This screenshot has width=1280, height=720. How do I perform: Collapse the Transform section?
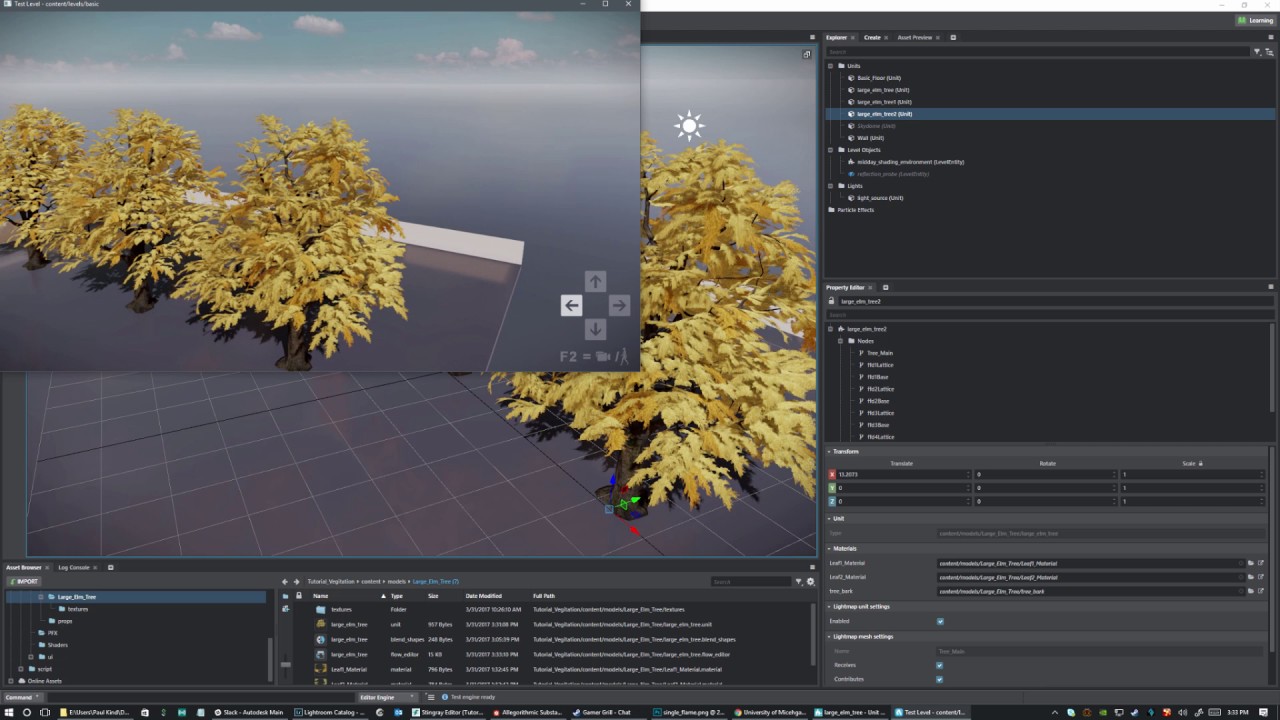click(829, 451)
